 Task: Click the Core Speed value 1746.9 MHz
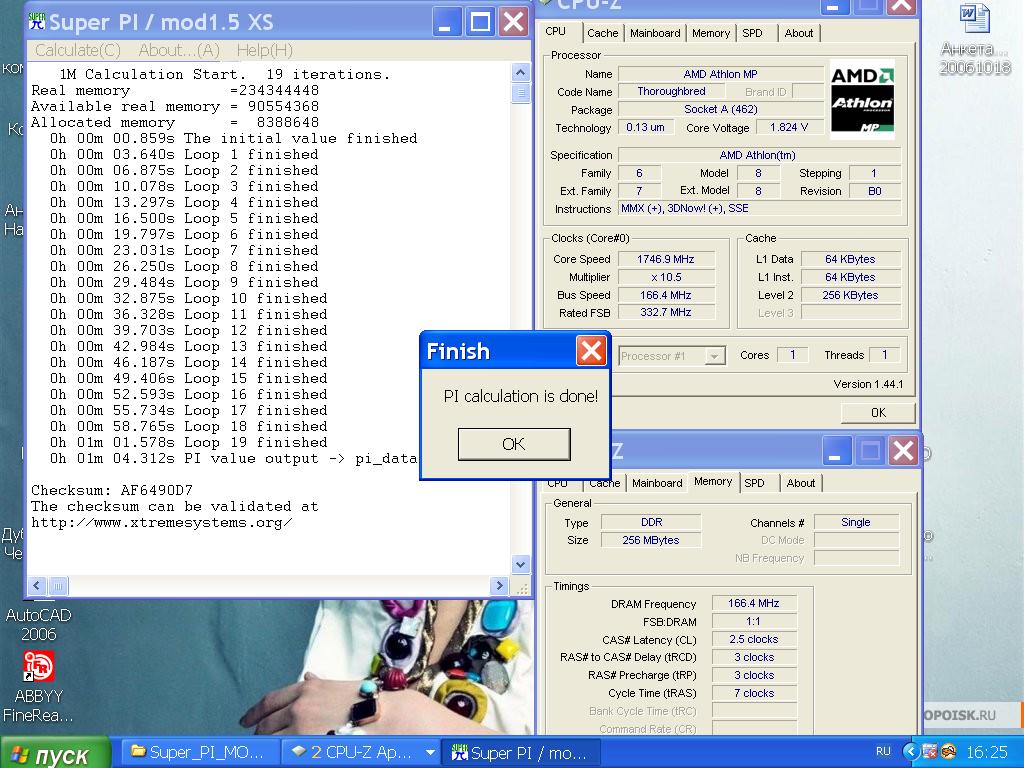[665, 259]
